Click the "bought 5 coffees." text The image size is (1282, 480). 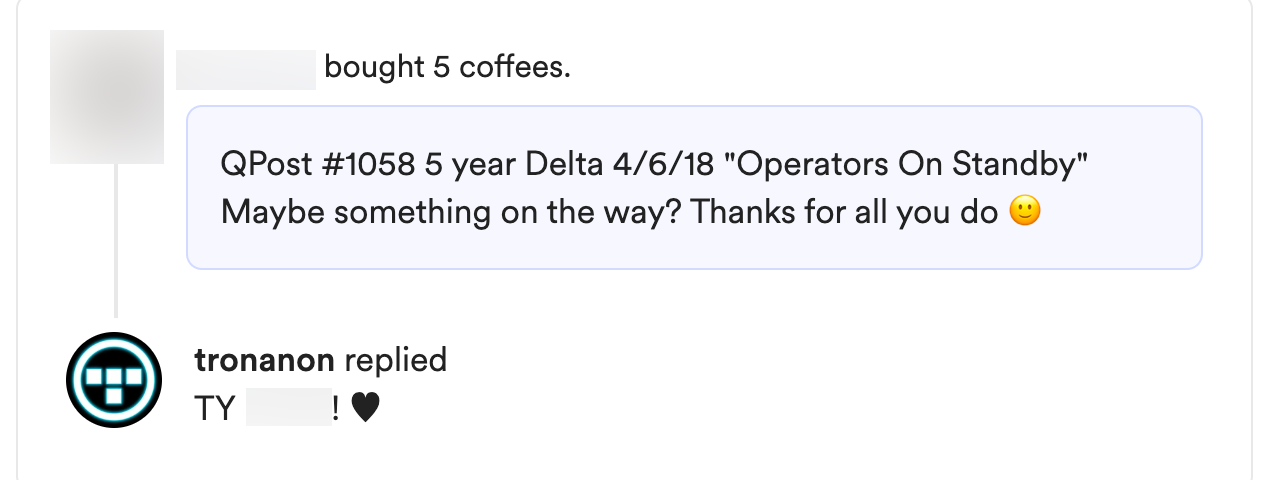[x=447, y=69]
